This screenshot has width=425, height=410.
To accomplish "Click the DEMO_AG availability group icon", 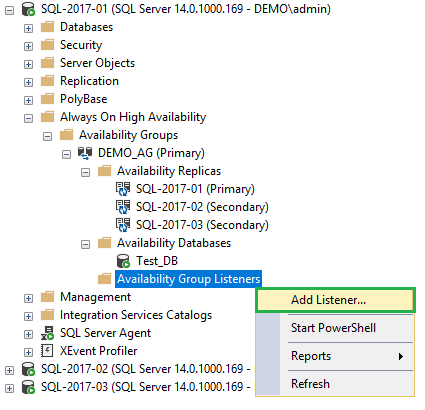I will (85, 153).
